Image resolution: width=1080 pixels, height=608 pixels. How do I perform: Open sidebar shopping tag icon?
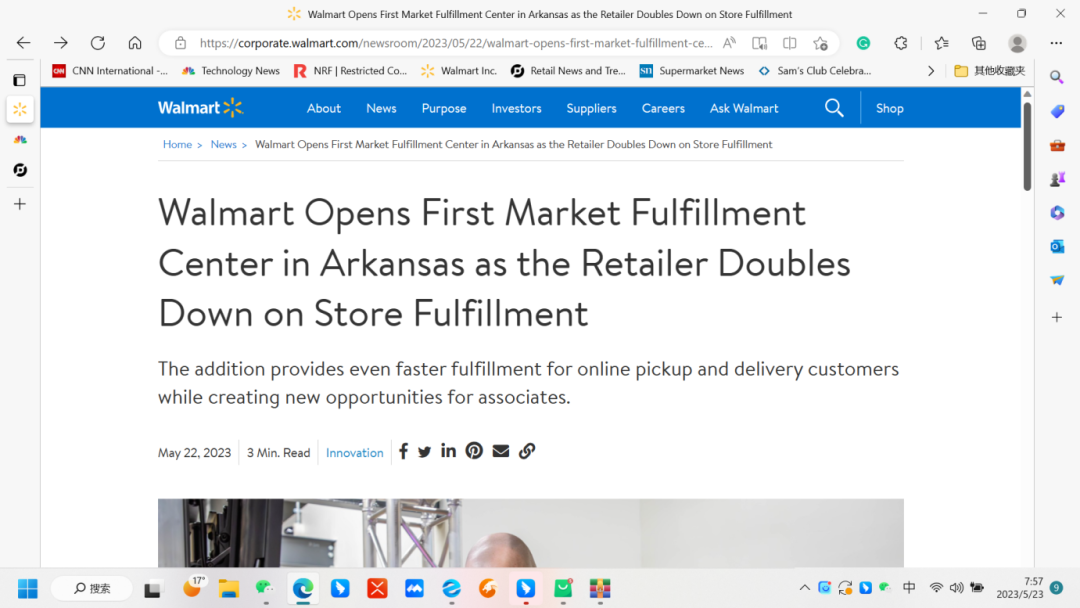(x=1057, y=111)
